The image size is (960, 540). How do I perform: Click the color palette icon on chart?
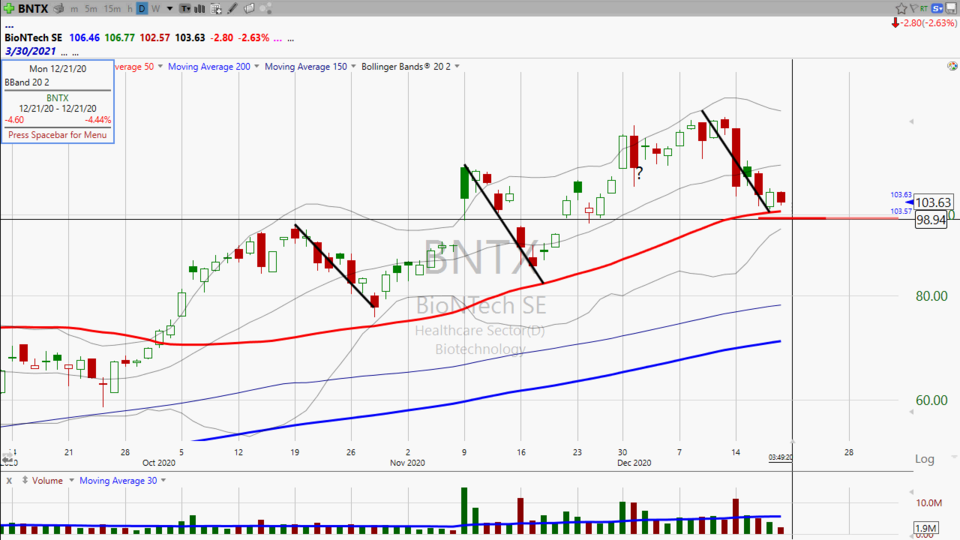coord(951,66)
